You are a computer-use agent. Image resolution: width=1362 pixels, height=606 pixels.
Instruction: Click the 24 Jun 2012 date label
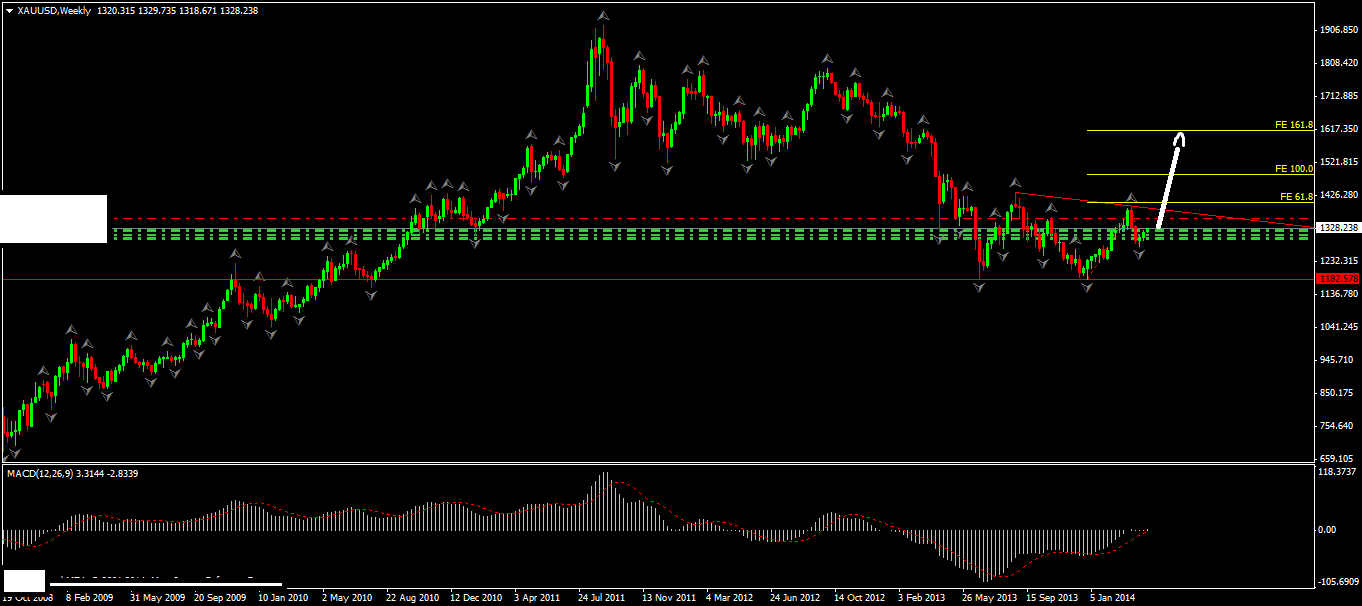(x=794, y=597)
